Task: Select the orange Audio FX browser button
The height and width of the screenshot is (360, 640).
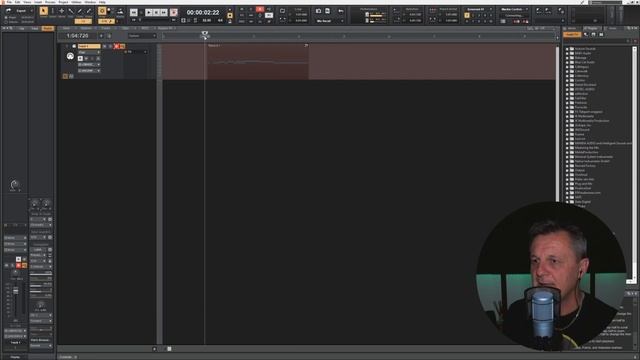Action: click(572, 35)
